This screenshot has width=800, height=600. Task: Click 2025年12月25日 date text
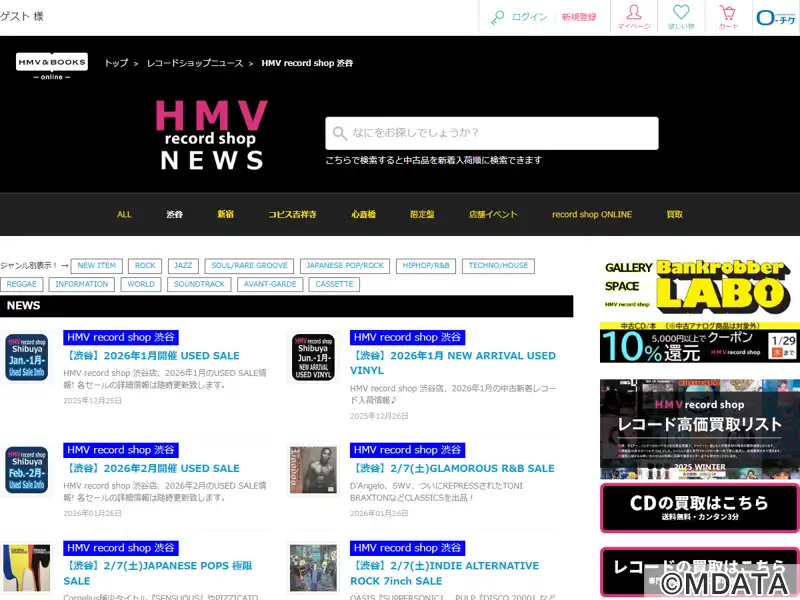(92, 401)
